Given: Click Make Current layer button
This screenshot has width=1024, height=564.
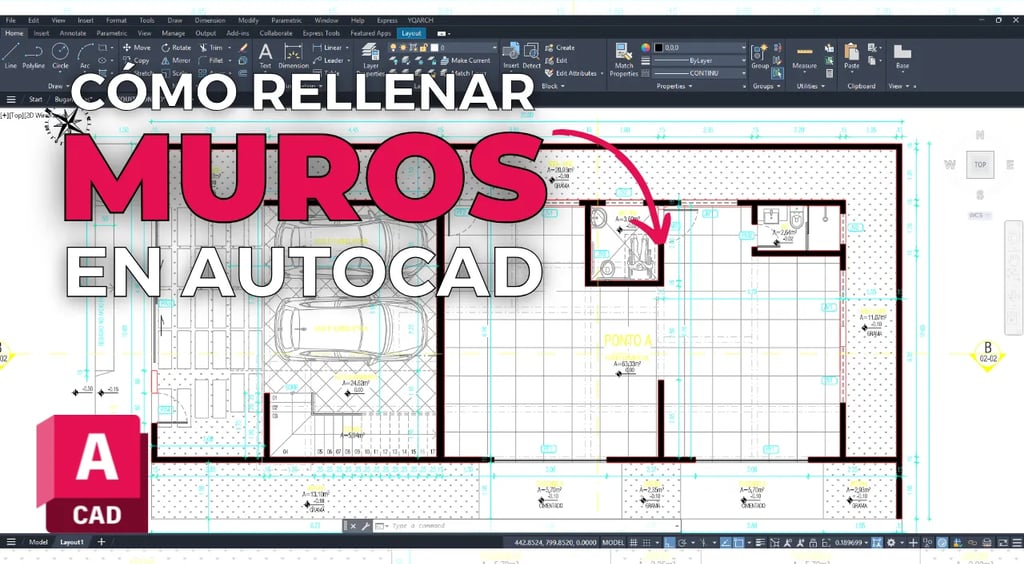Looking at the screenshot, I should coord(466,60).
